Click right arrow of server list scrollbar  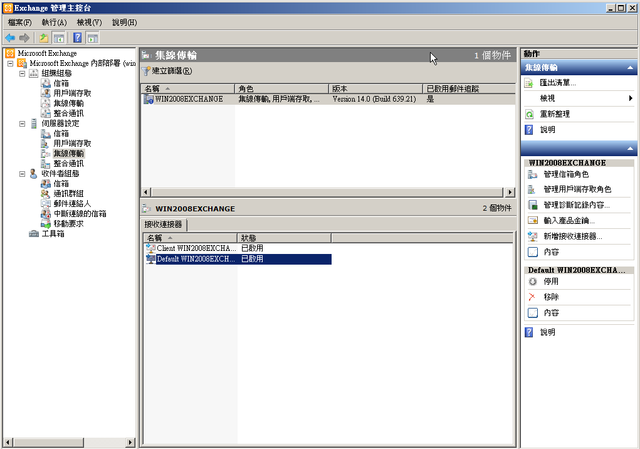click(x=510, y=192)
